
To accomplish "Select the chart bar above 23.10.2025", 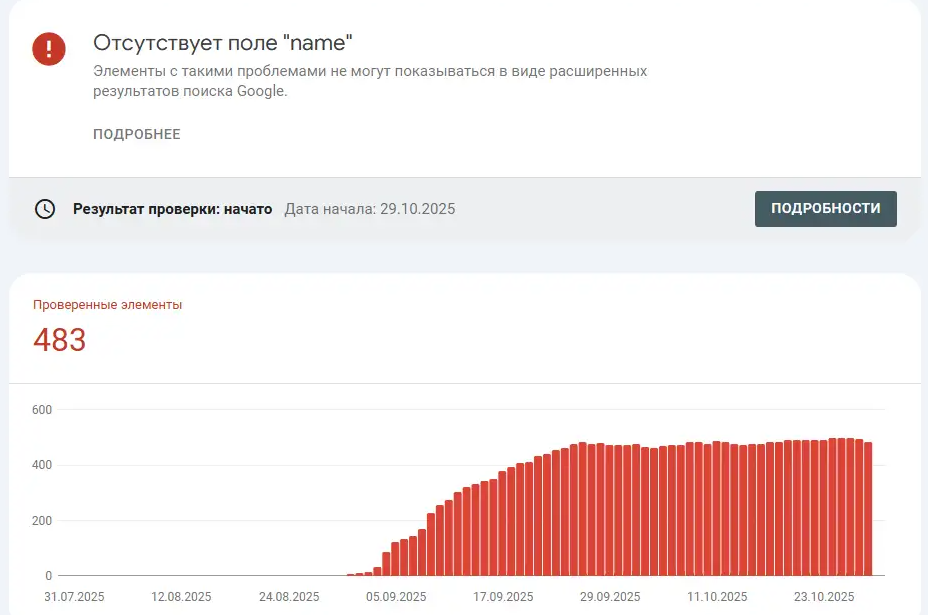I will (824, 508).
